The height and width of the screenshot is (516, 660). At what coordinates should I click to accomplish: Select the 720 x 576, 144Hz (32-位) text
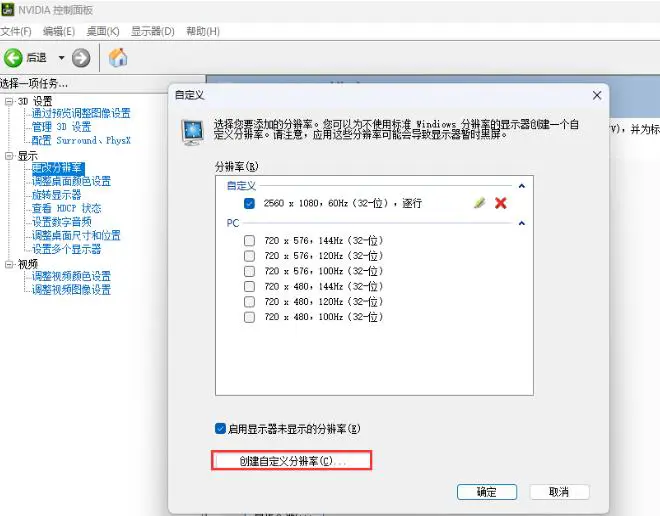pyautogui.click(x=324, y=240)
